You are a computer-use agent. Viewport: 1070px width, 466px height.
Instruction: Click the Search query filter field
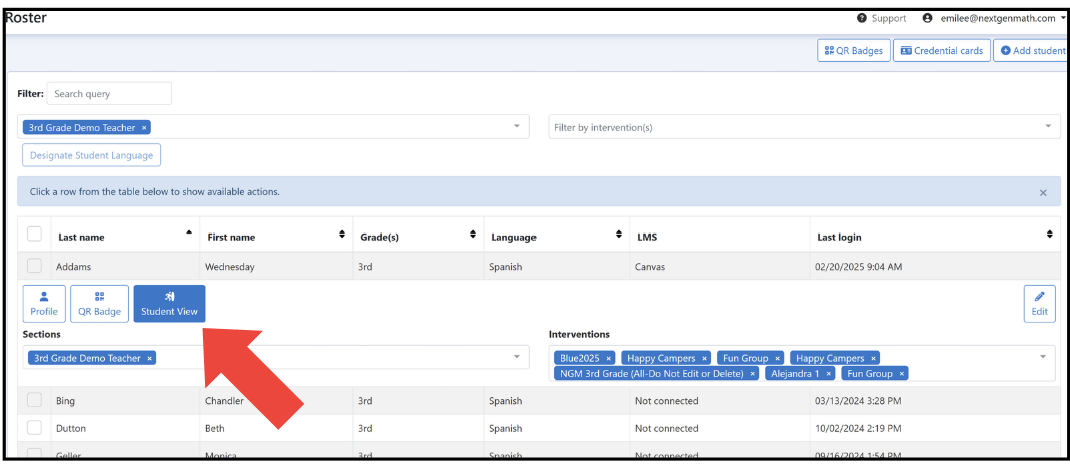109,93
